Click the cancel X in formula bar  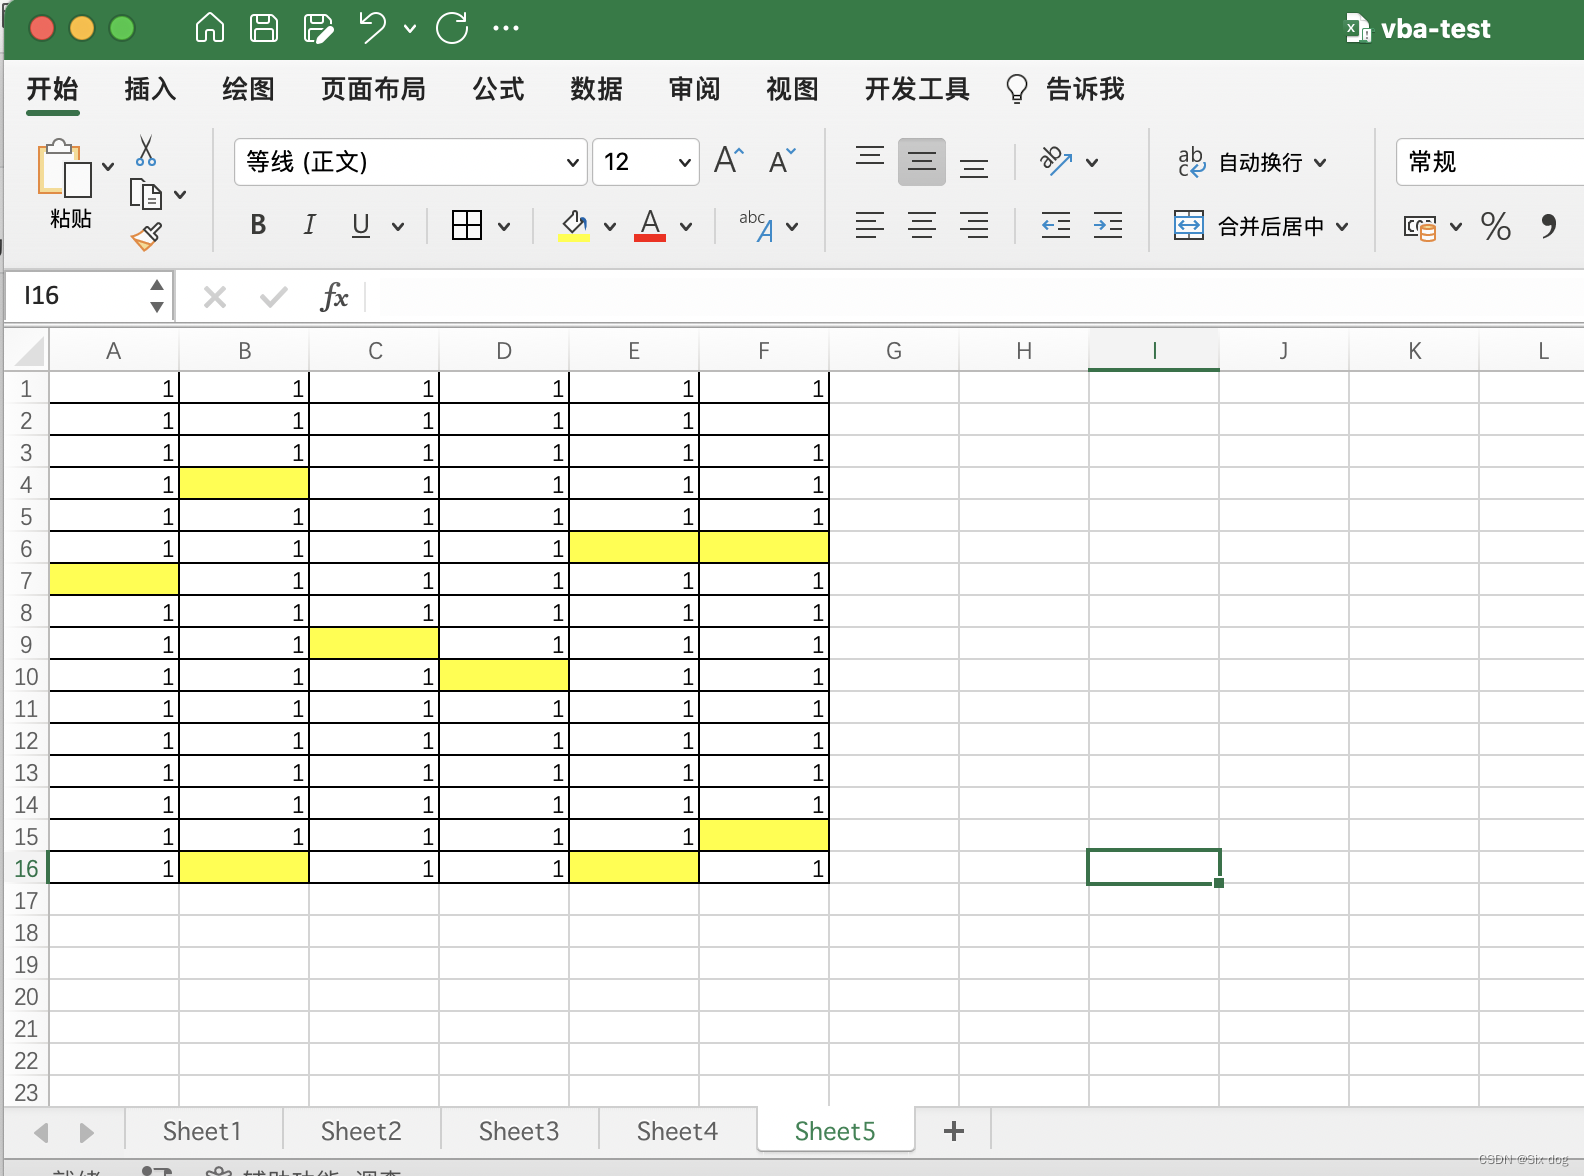(x=215, y=297)
